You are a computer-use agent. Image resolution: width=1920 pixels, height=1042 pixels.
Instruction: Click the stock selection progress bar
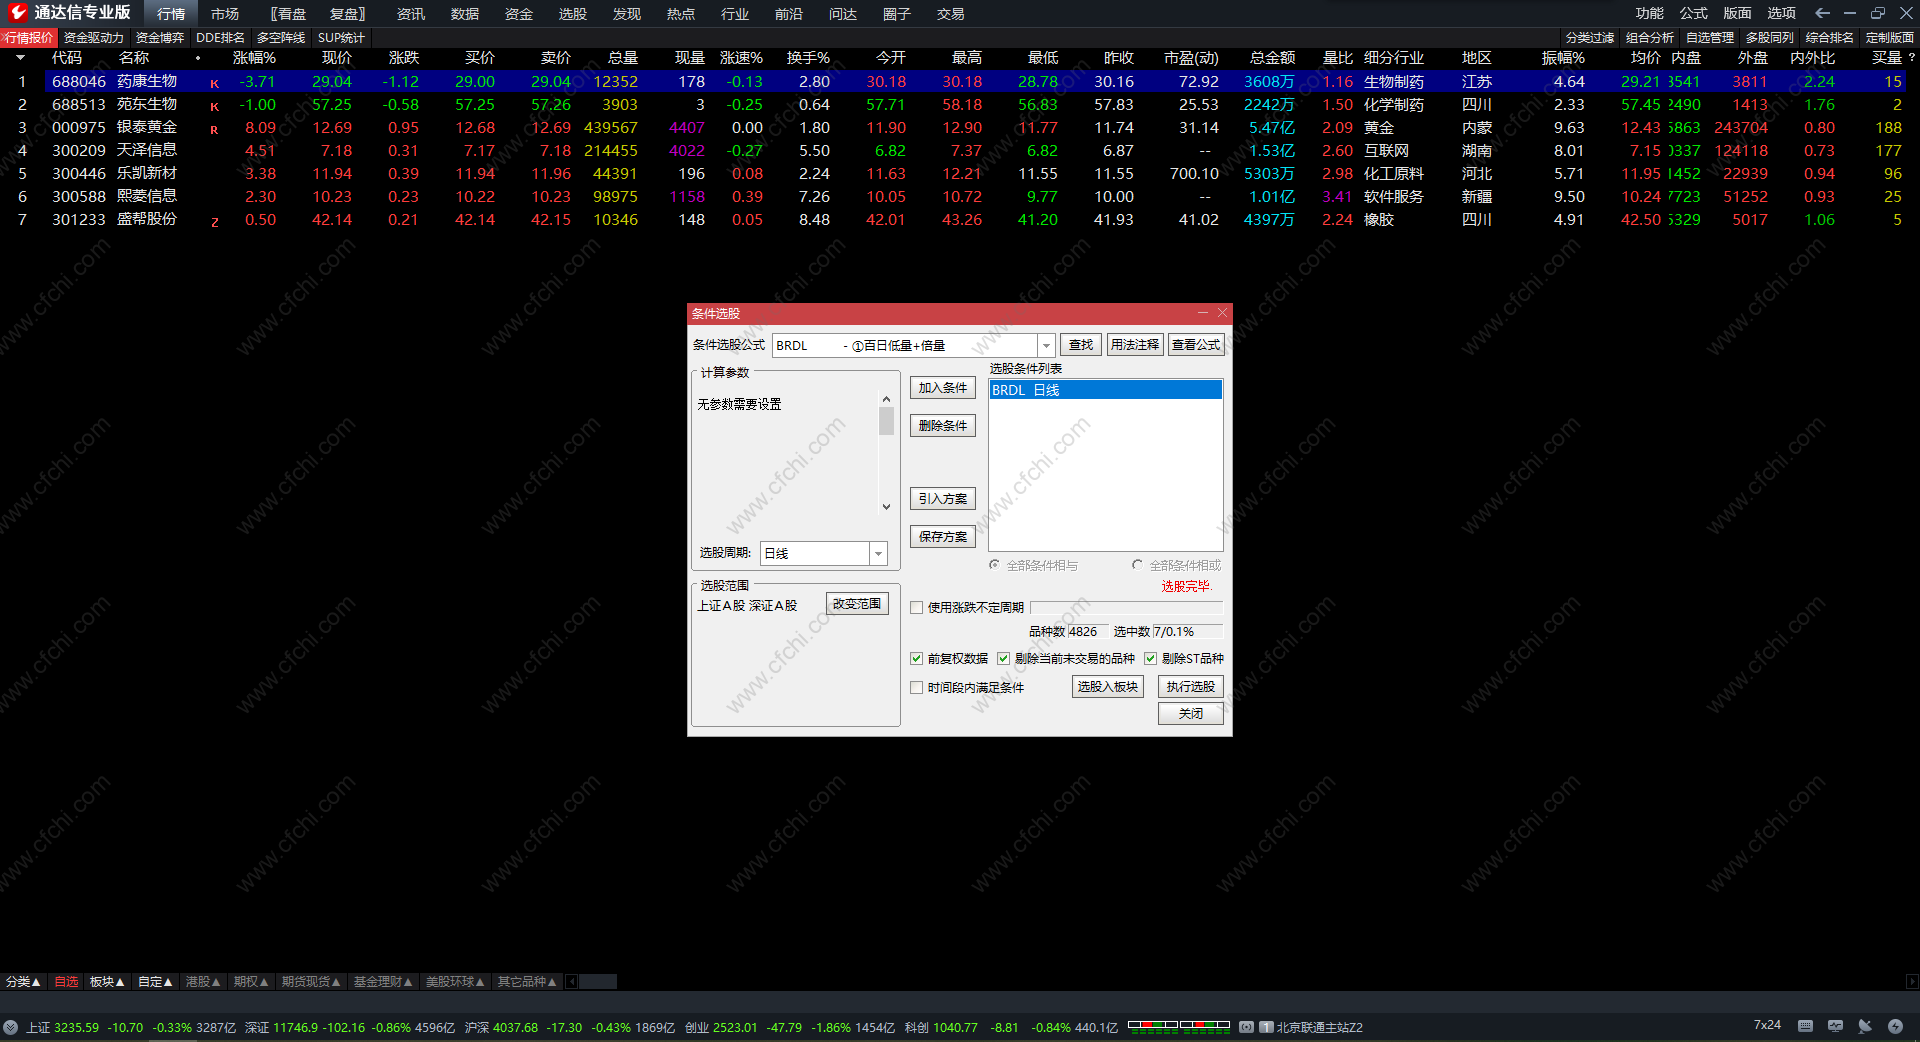1126,607
